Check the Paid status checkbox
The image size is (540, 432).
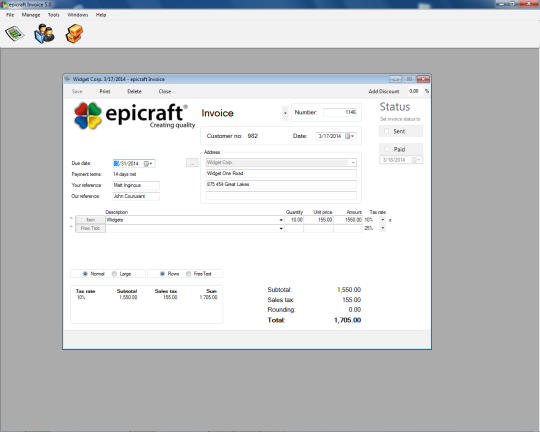pyautogui.click(x=387, y=149)
